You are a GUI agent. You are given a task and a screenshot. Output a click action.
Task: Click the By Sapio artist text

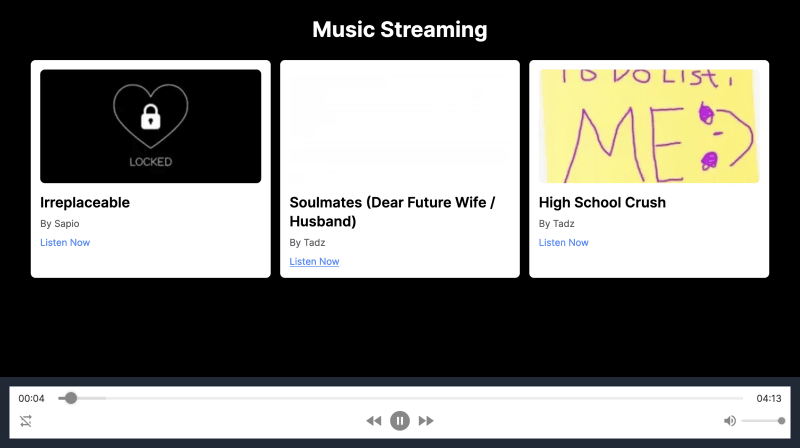pyautogui.click(x=60, y=223)
